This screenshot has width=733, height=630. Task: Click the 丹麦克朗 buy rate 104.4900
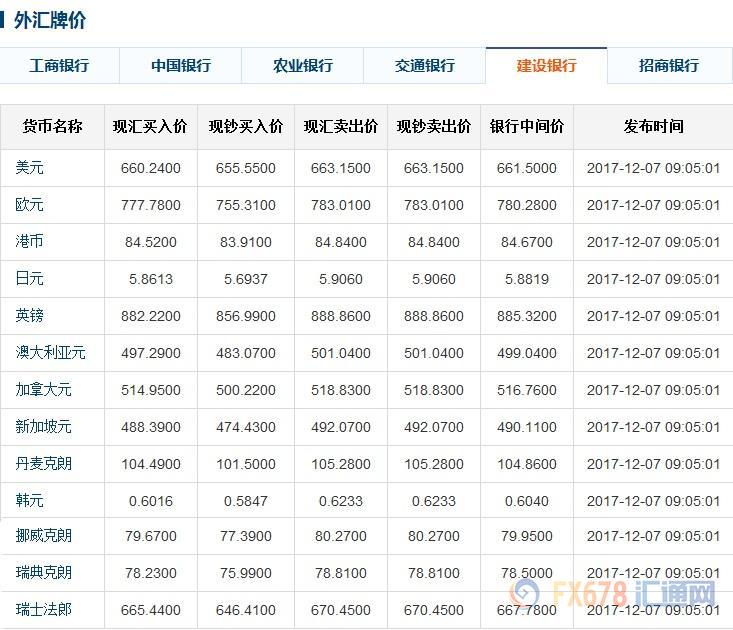pyautogui.click(x=151, y=464)
